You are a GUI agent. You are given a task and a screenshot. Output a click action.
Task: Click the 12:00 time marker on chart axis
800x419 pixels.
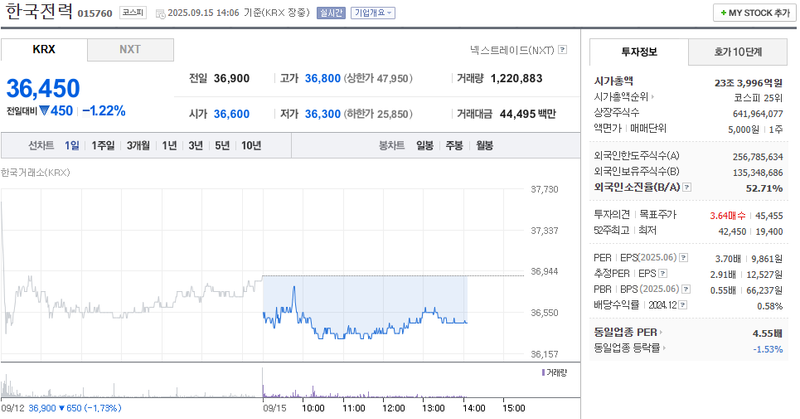pos(393,408)
